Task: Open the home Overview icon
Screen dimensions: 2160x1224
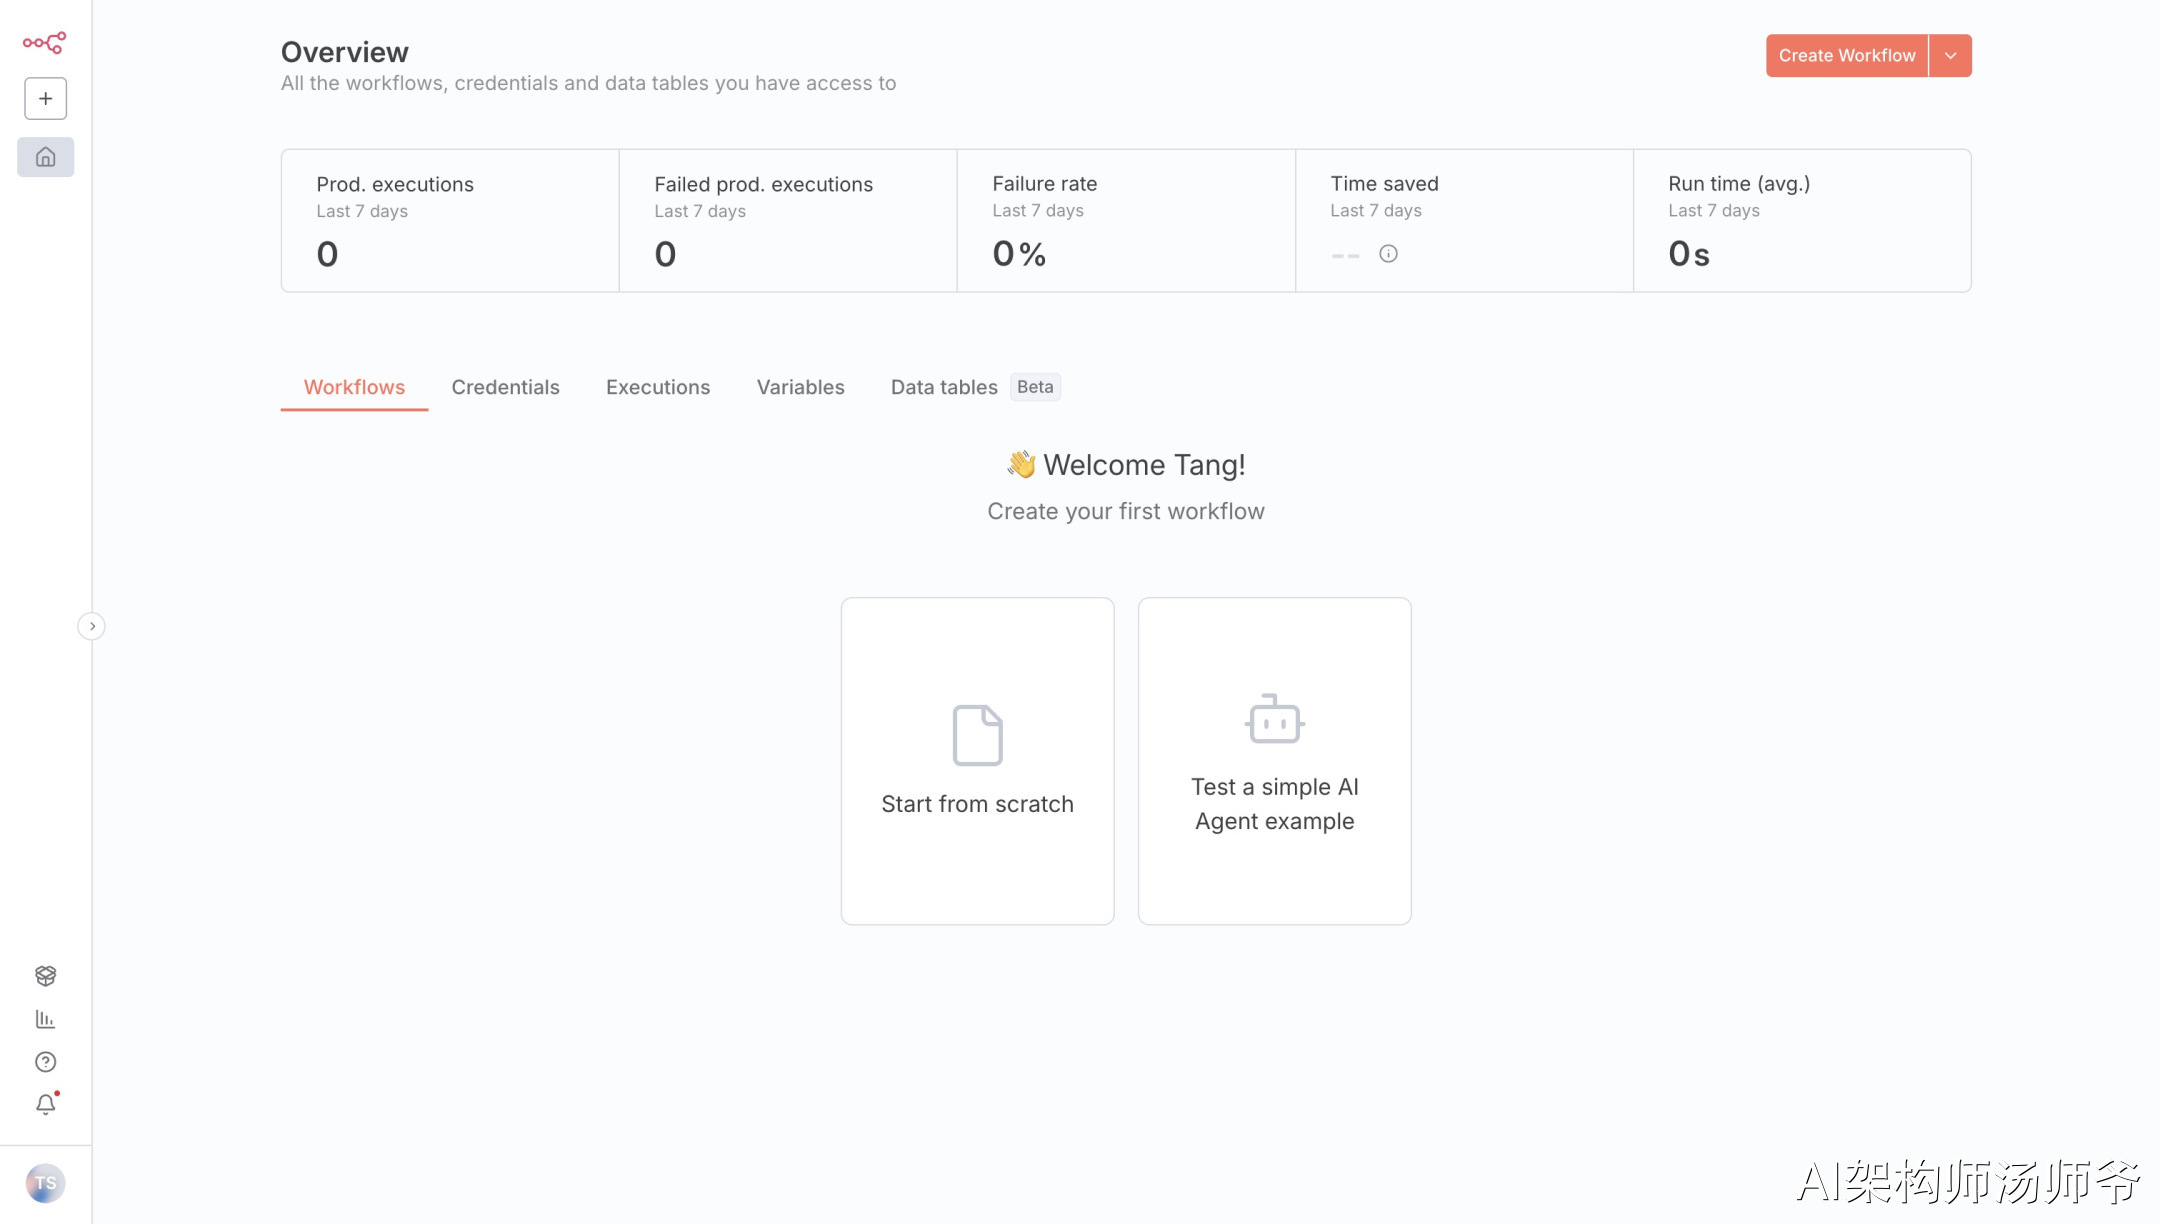Action: [x=45, y=157]
